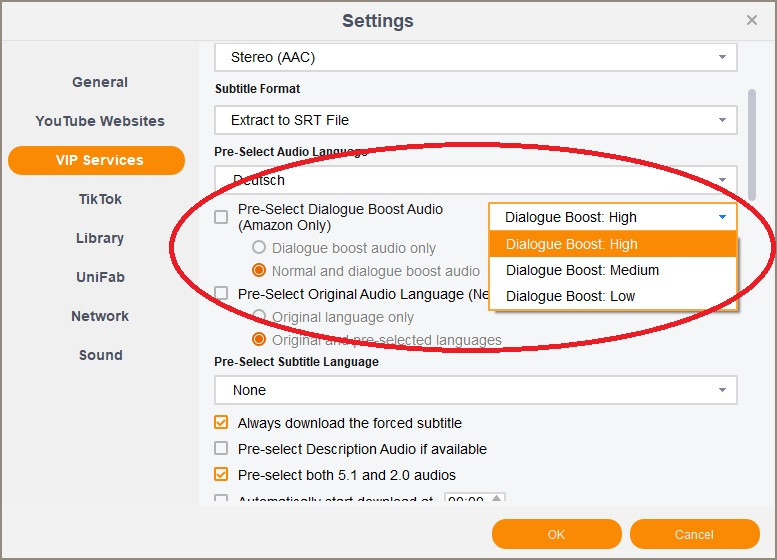The image size is (777, 560).
Task: Enable Pre-Select Dialogue Boost Audio checkbox
Action: 221,217
